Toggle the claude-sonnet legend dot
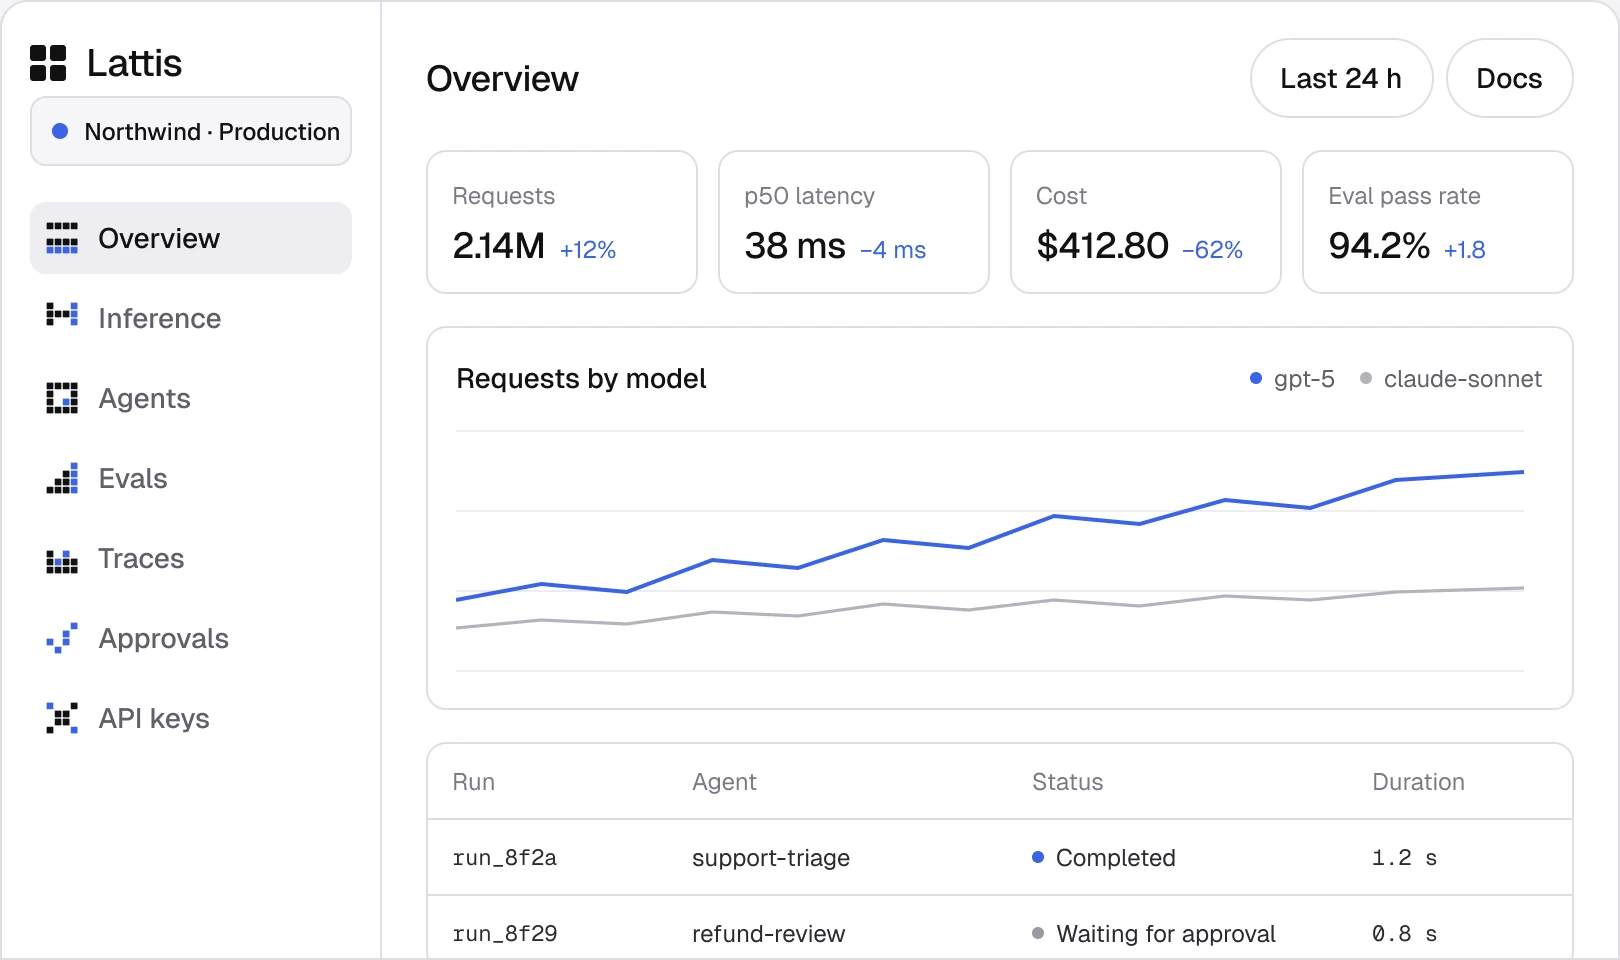The height and width of the screenshot is (960, 1620). pyautogui.click(x=1366, y=378)
